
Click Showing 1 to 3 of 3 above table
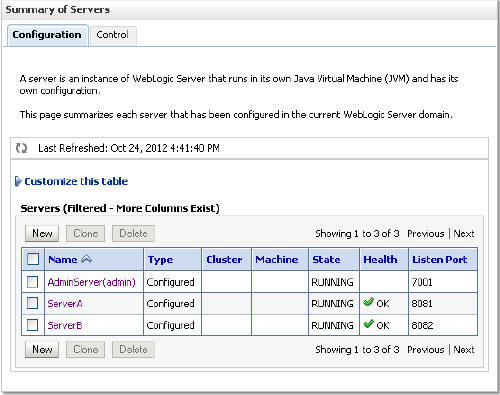(357, 234)
